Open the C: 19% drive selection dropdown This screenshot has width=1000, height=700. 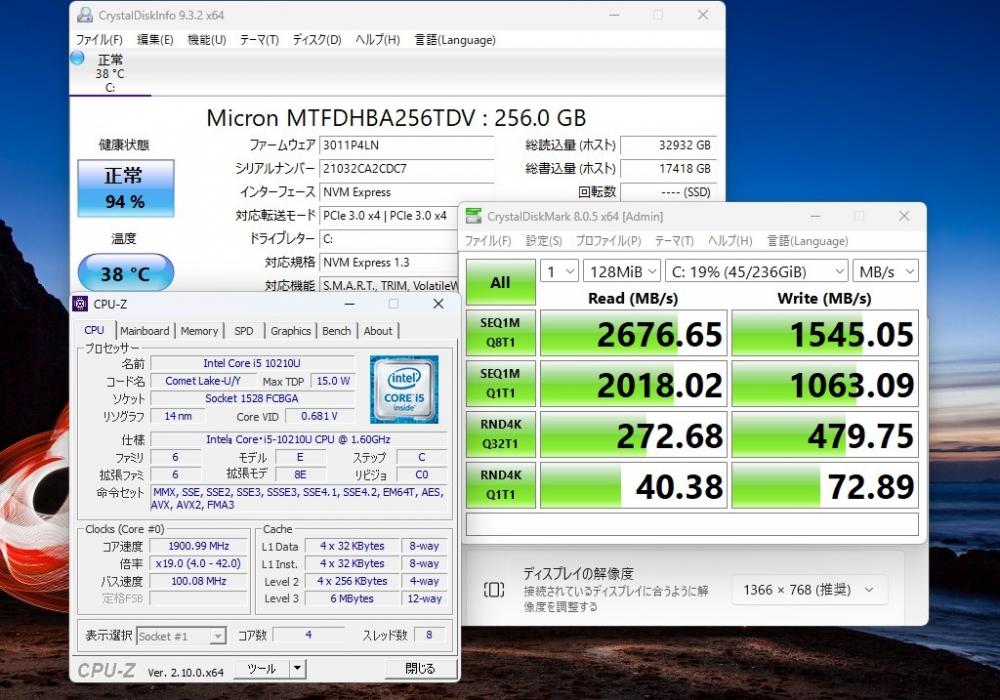pos(756,272)
